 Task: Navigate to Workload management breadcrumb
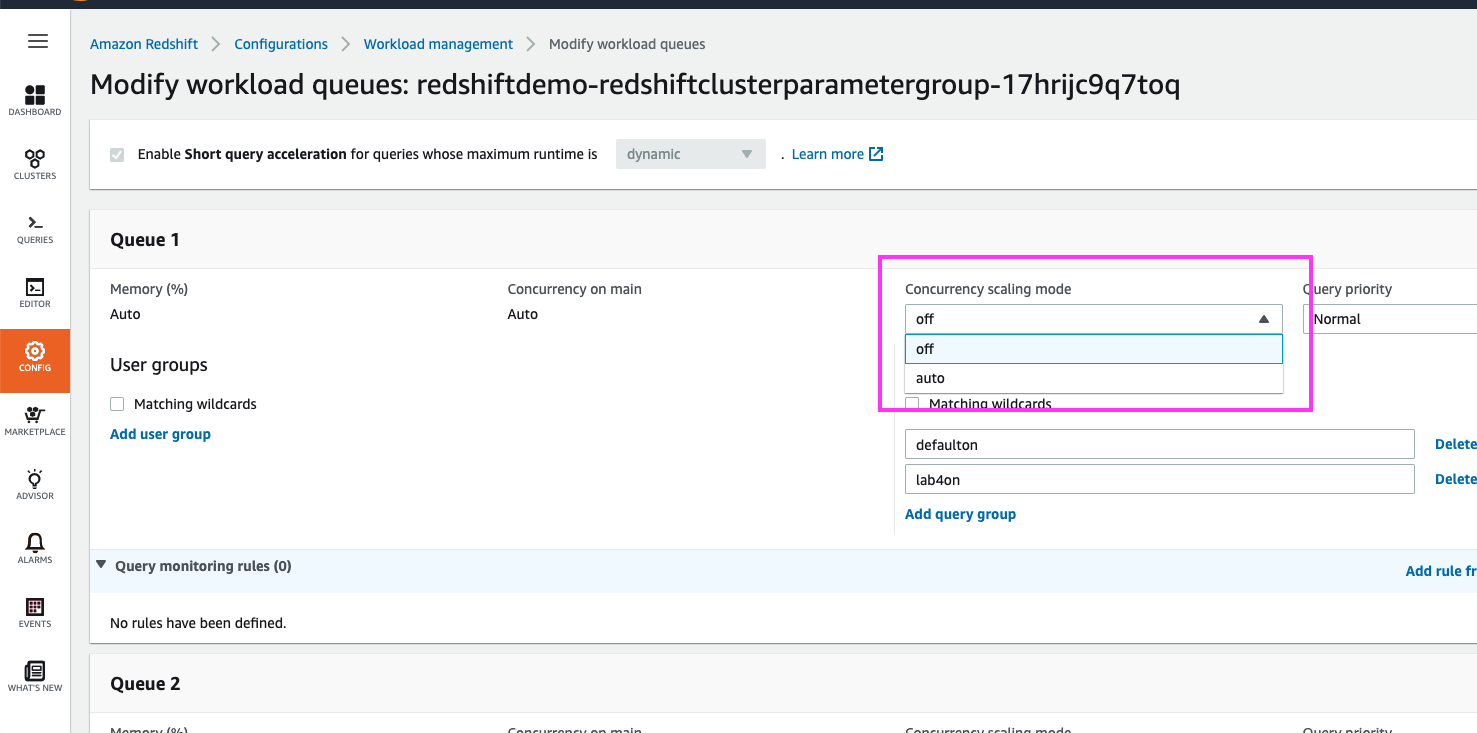pyautogui.click(x=438, y=44)
